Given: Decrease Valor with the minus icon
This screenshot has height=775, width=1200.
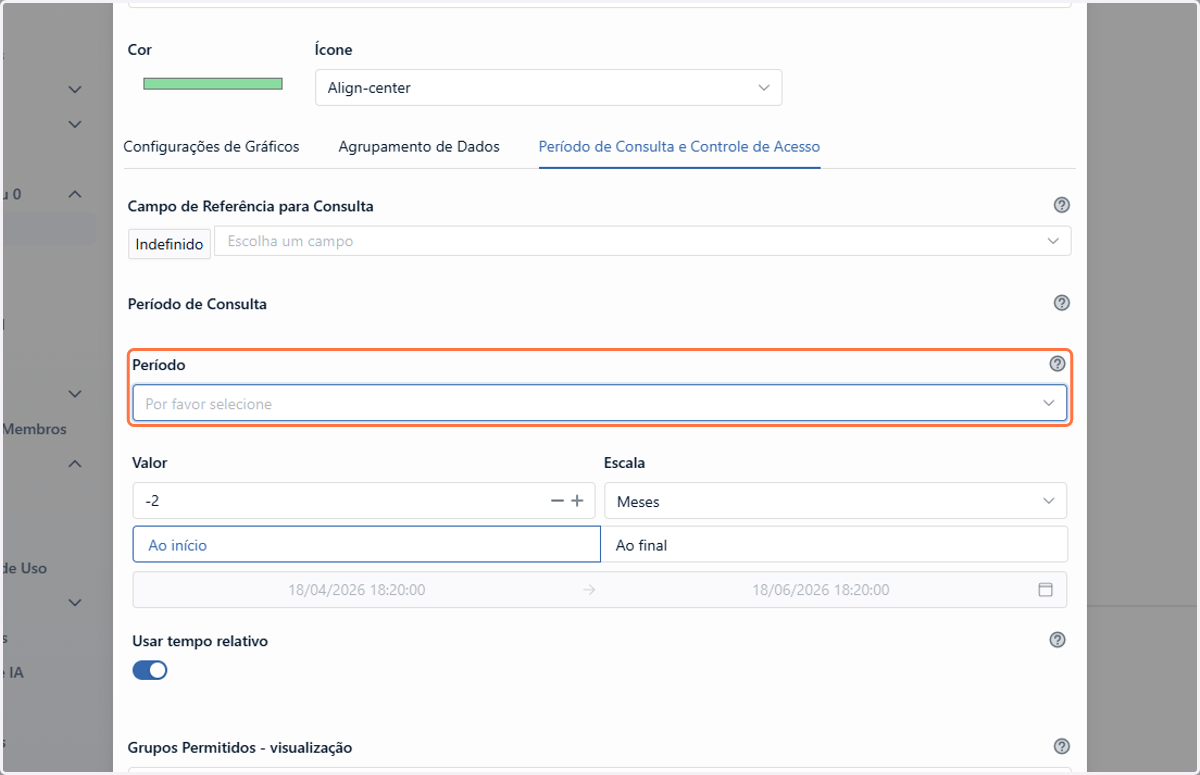Looking at the screenshot, I should (558, 501).
